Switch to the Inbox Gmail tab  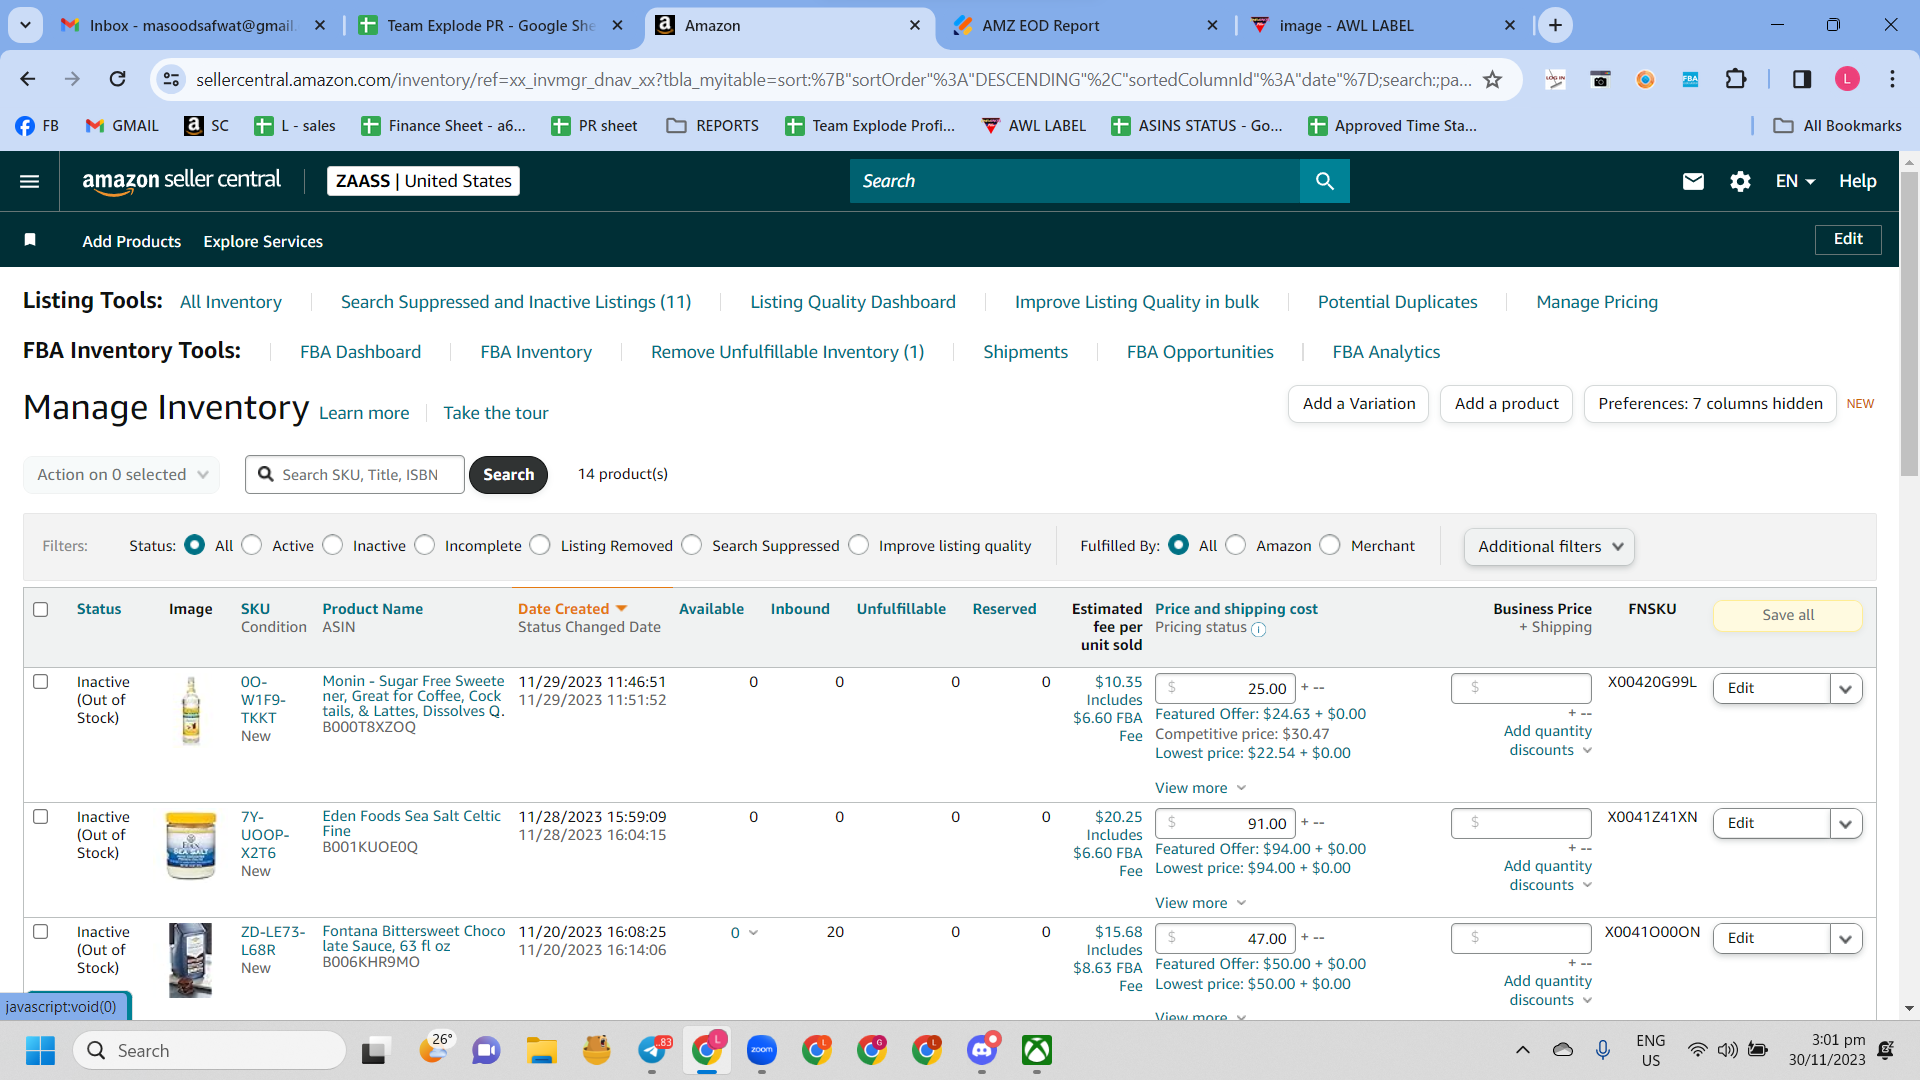tap(192, 25)
